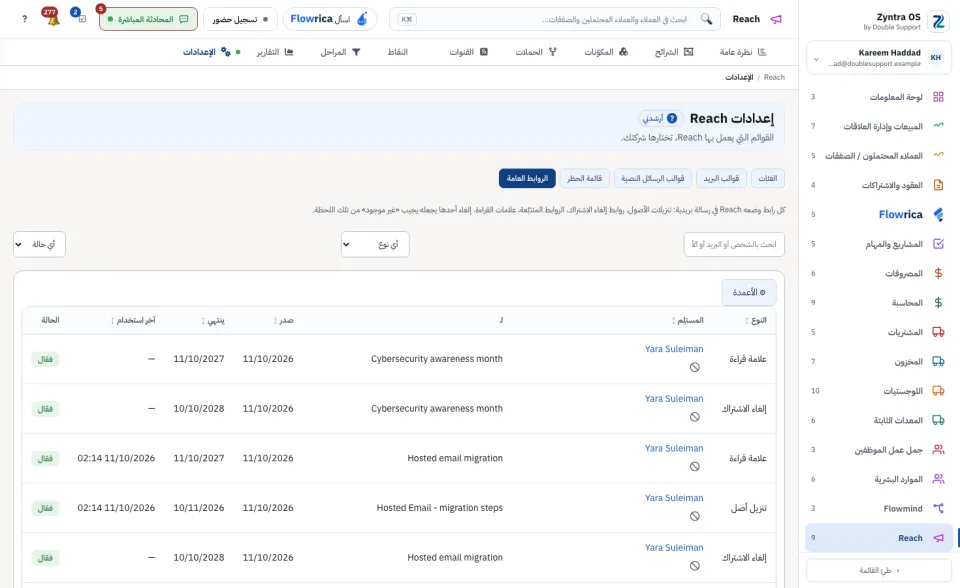Click the جمل عمل الموظفين people icon

click(938, 450)
